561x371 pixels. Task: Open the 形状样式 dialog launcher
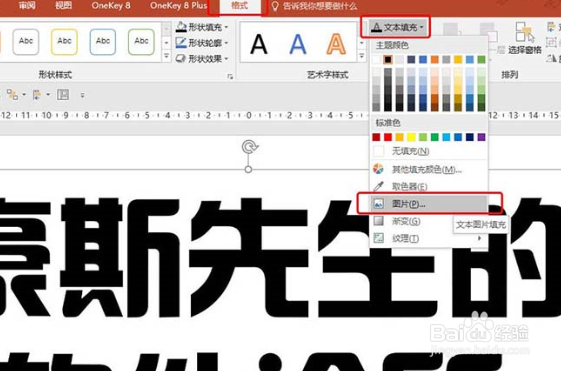pyautogui.click(x=230, y=76)
